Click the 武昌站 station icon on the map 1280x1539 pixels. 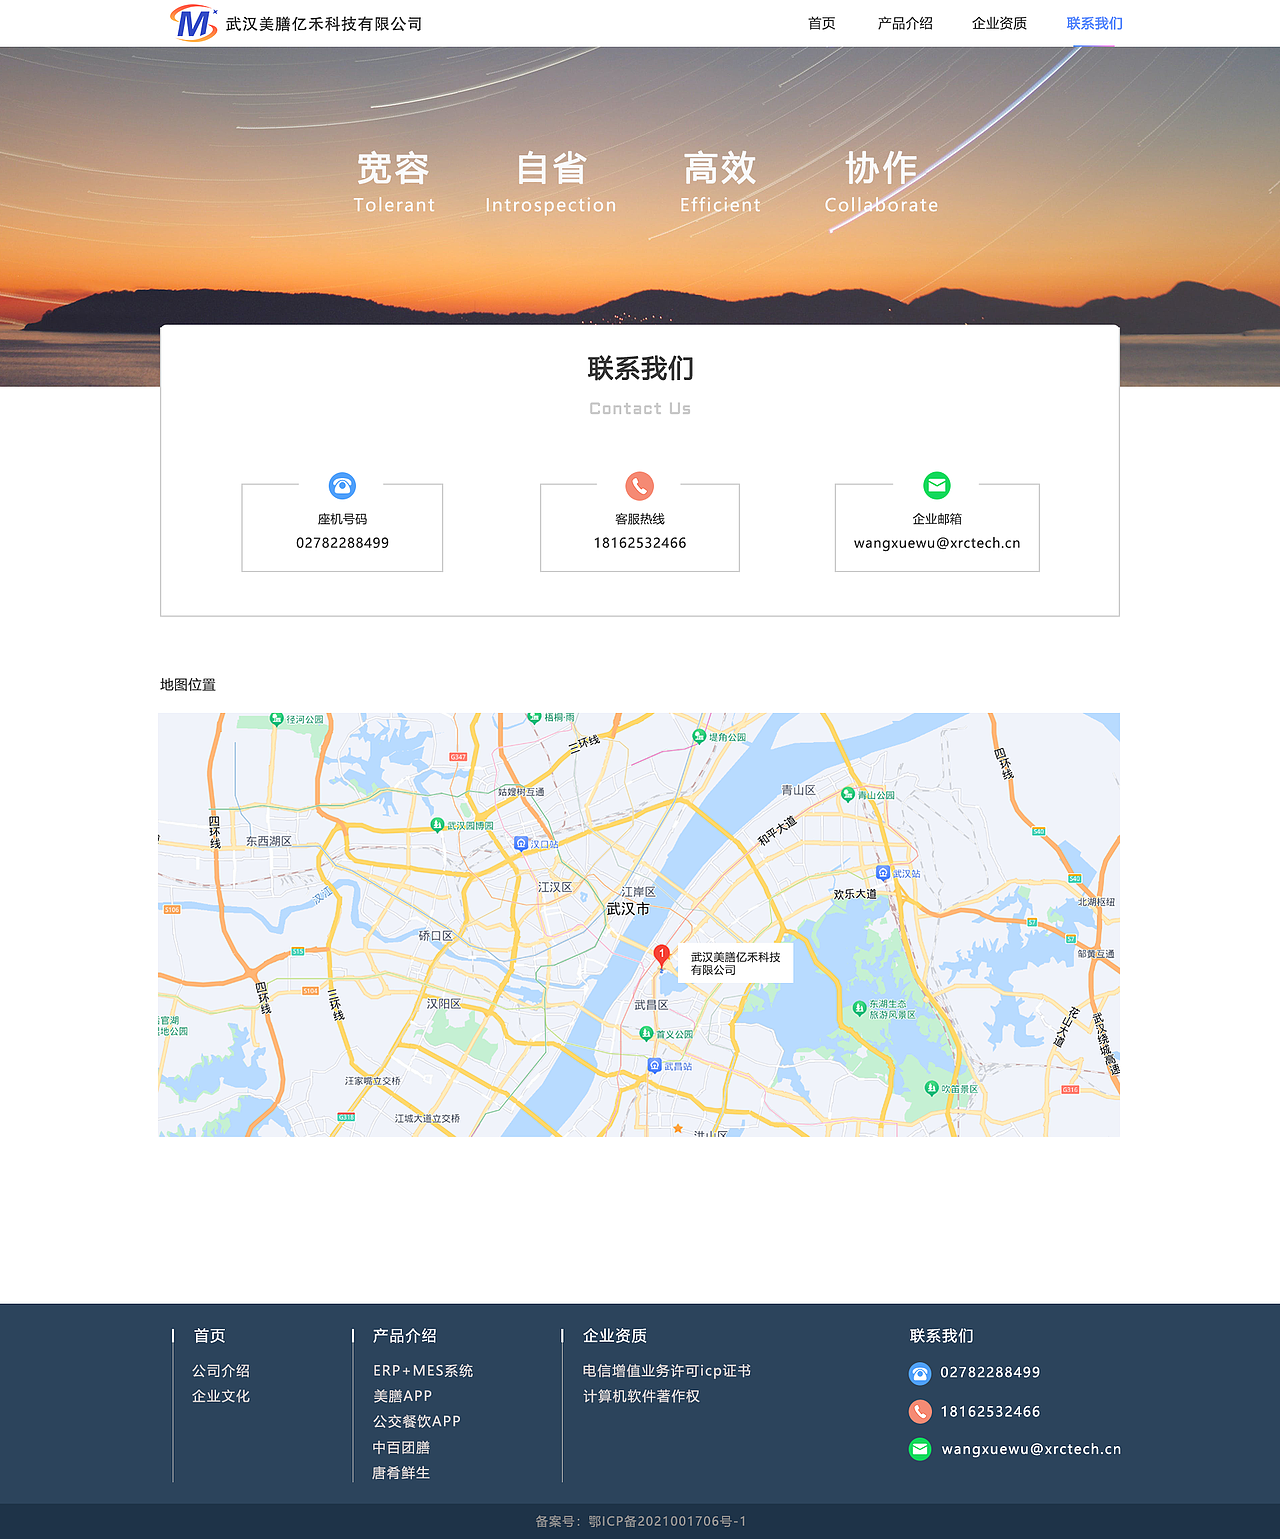pos(655,1063)
